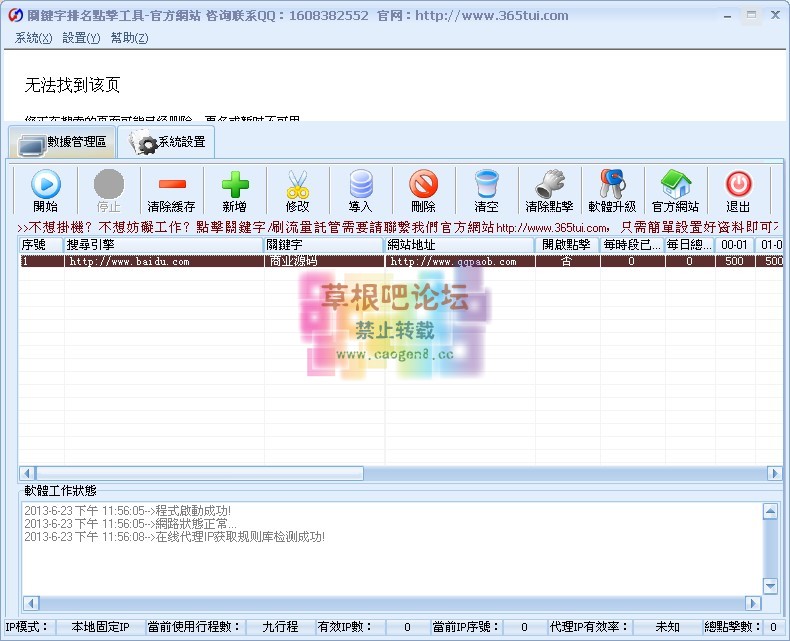Click log line 在线代理IP获取规则库检测成功!

[174, 537]
